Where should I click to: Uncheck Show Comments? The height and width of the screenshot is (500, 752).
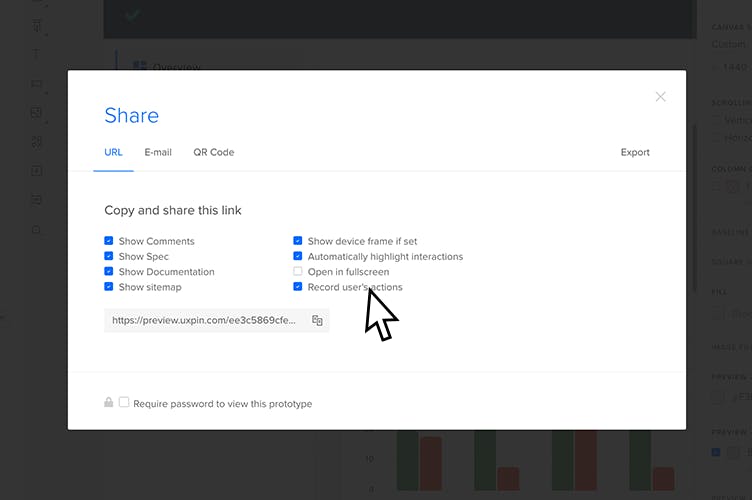(x=109, y=241)
